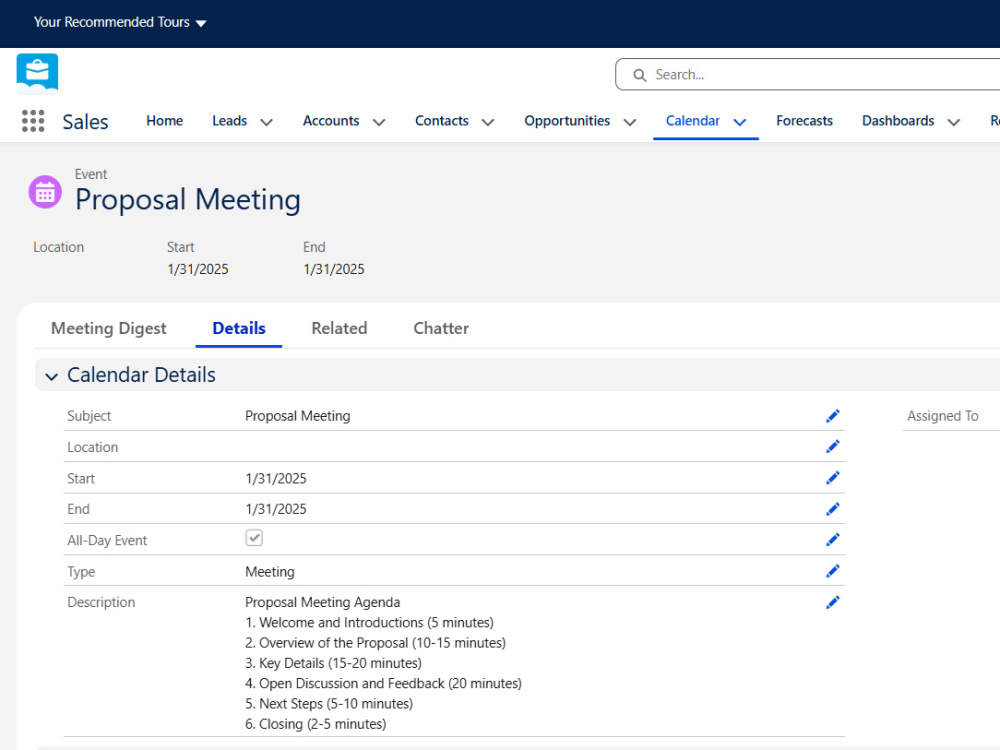Open the Accounts nav tab

point(331,121)
